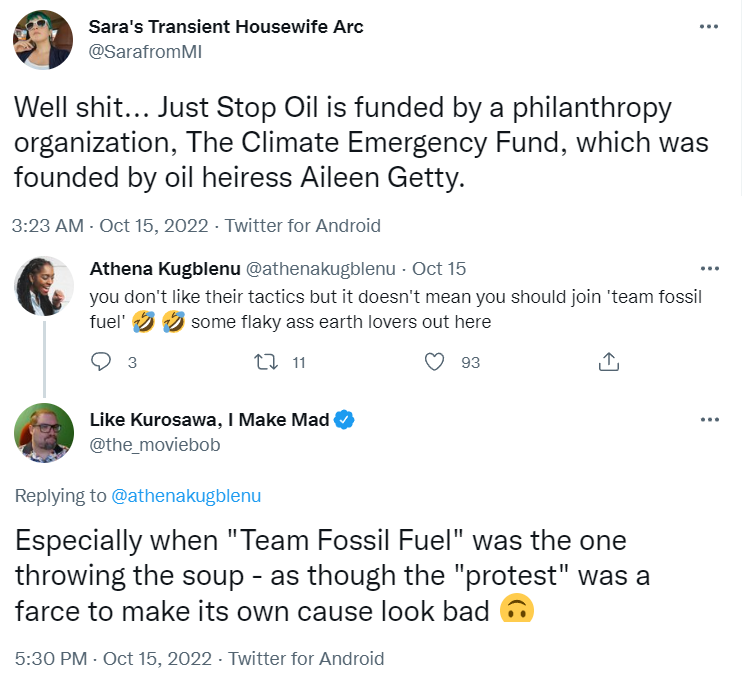Click the 5:30 PM Oct 15 timestamp

tap(113, 659)
